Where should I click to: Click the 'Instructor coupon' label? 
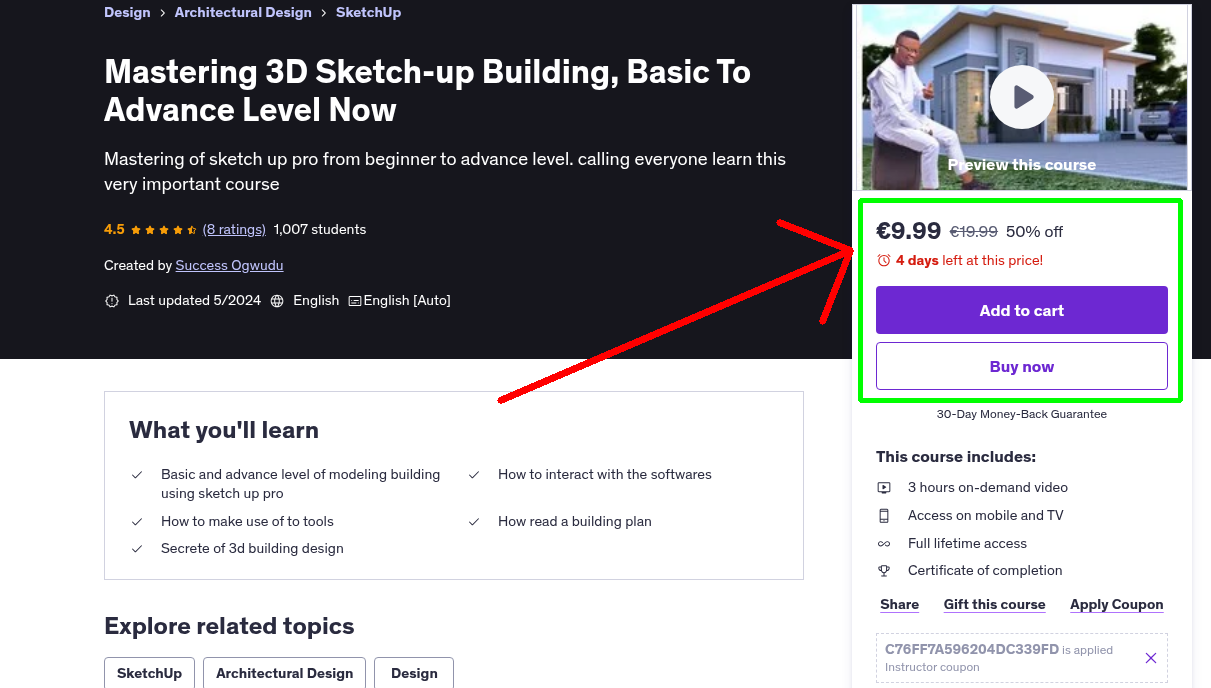click(x=932, y=668)
